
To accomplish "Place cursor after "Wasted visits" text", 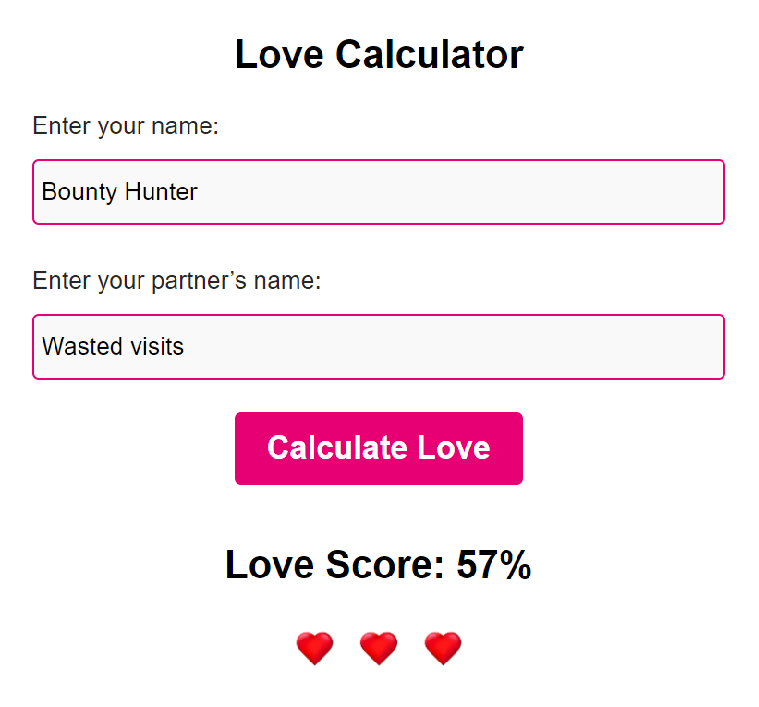I will [186, 347].
